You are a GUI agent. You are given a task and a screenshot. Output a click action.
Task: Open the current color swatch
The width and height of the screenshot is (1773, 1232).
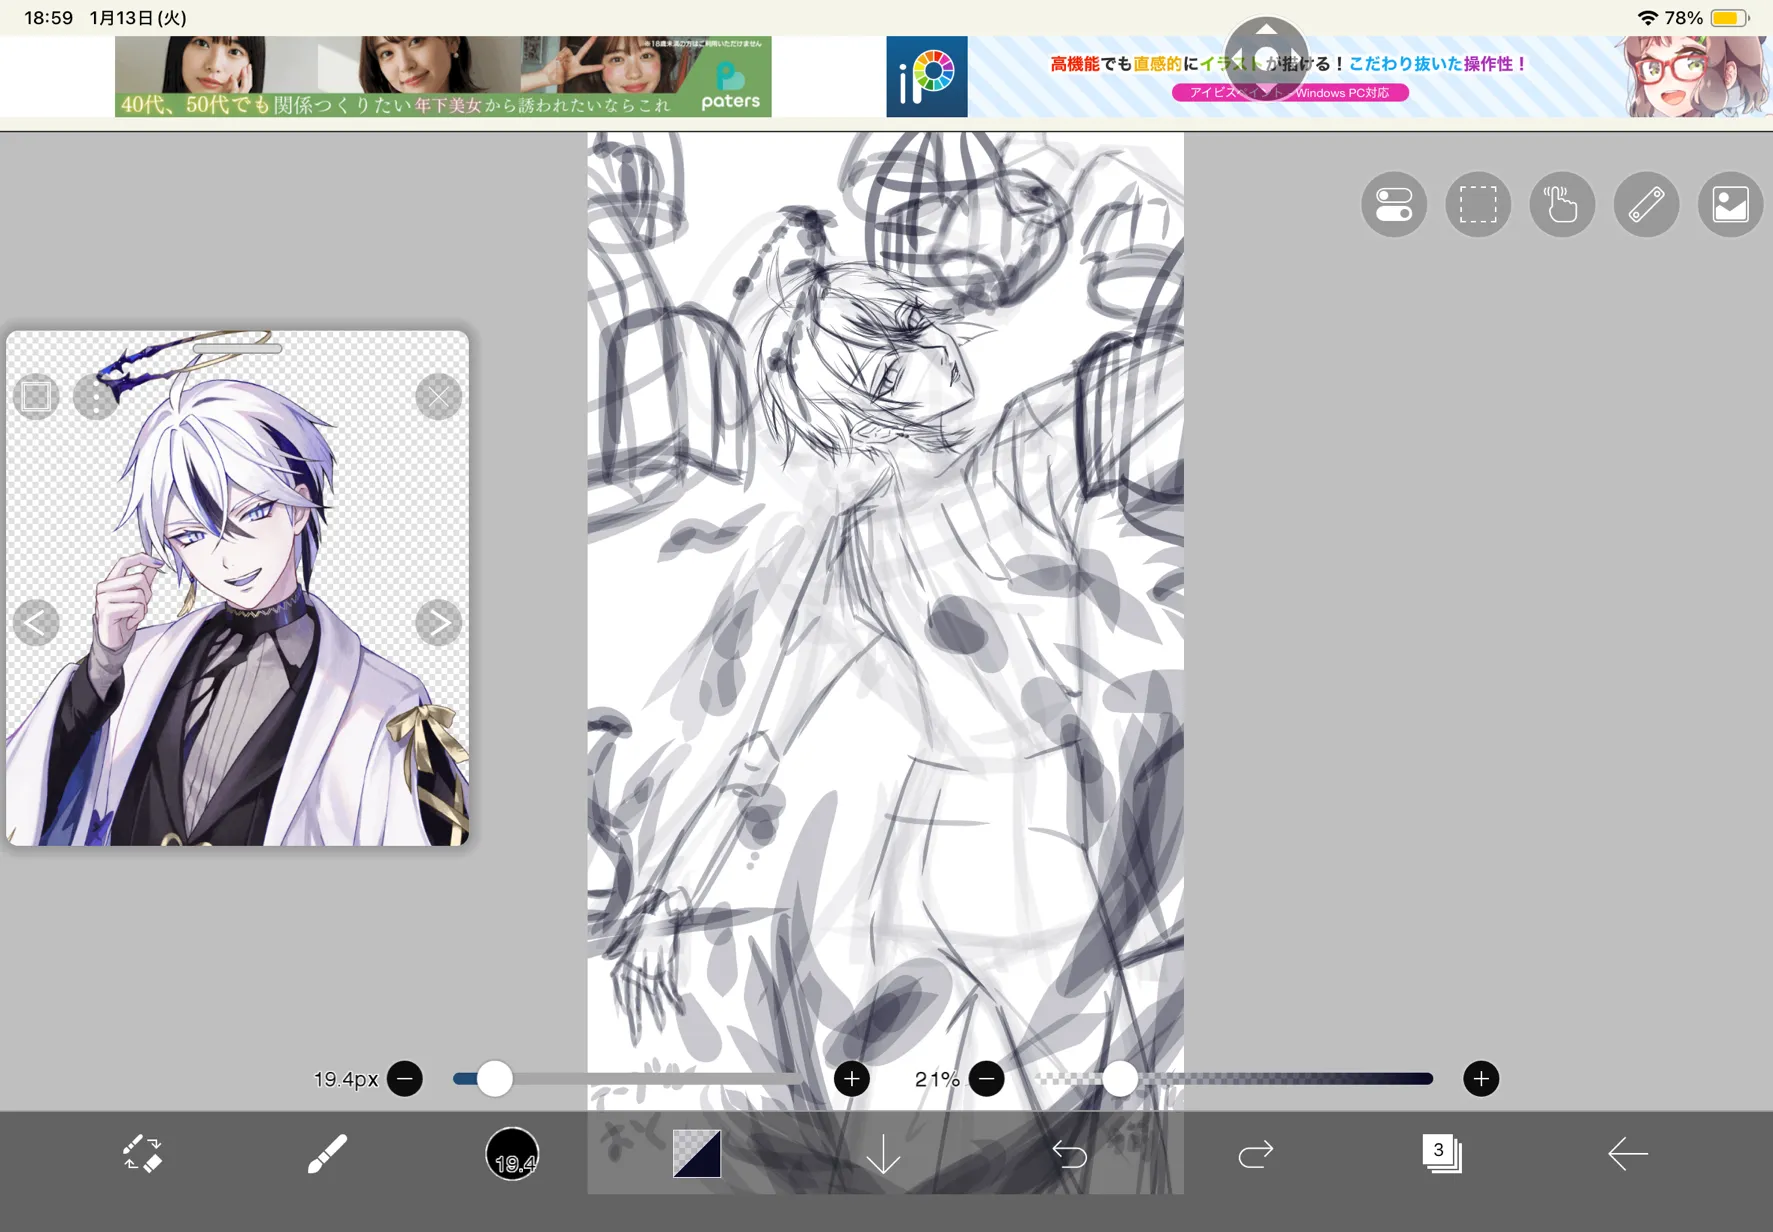(x=697, y=1153)
